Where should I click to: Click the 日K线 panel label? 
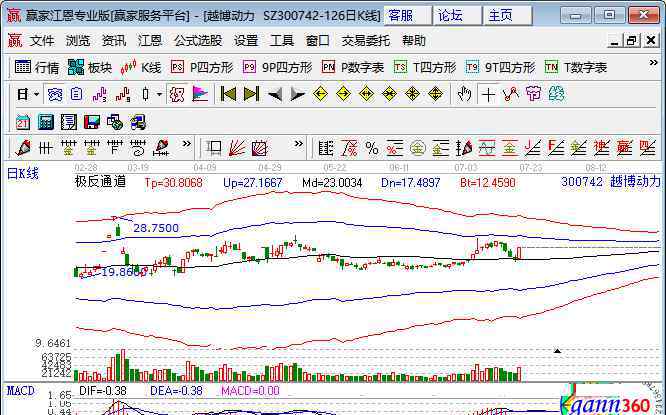pyautogui.click(x=23, y=173)
